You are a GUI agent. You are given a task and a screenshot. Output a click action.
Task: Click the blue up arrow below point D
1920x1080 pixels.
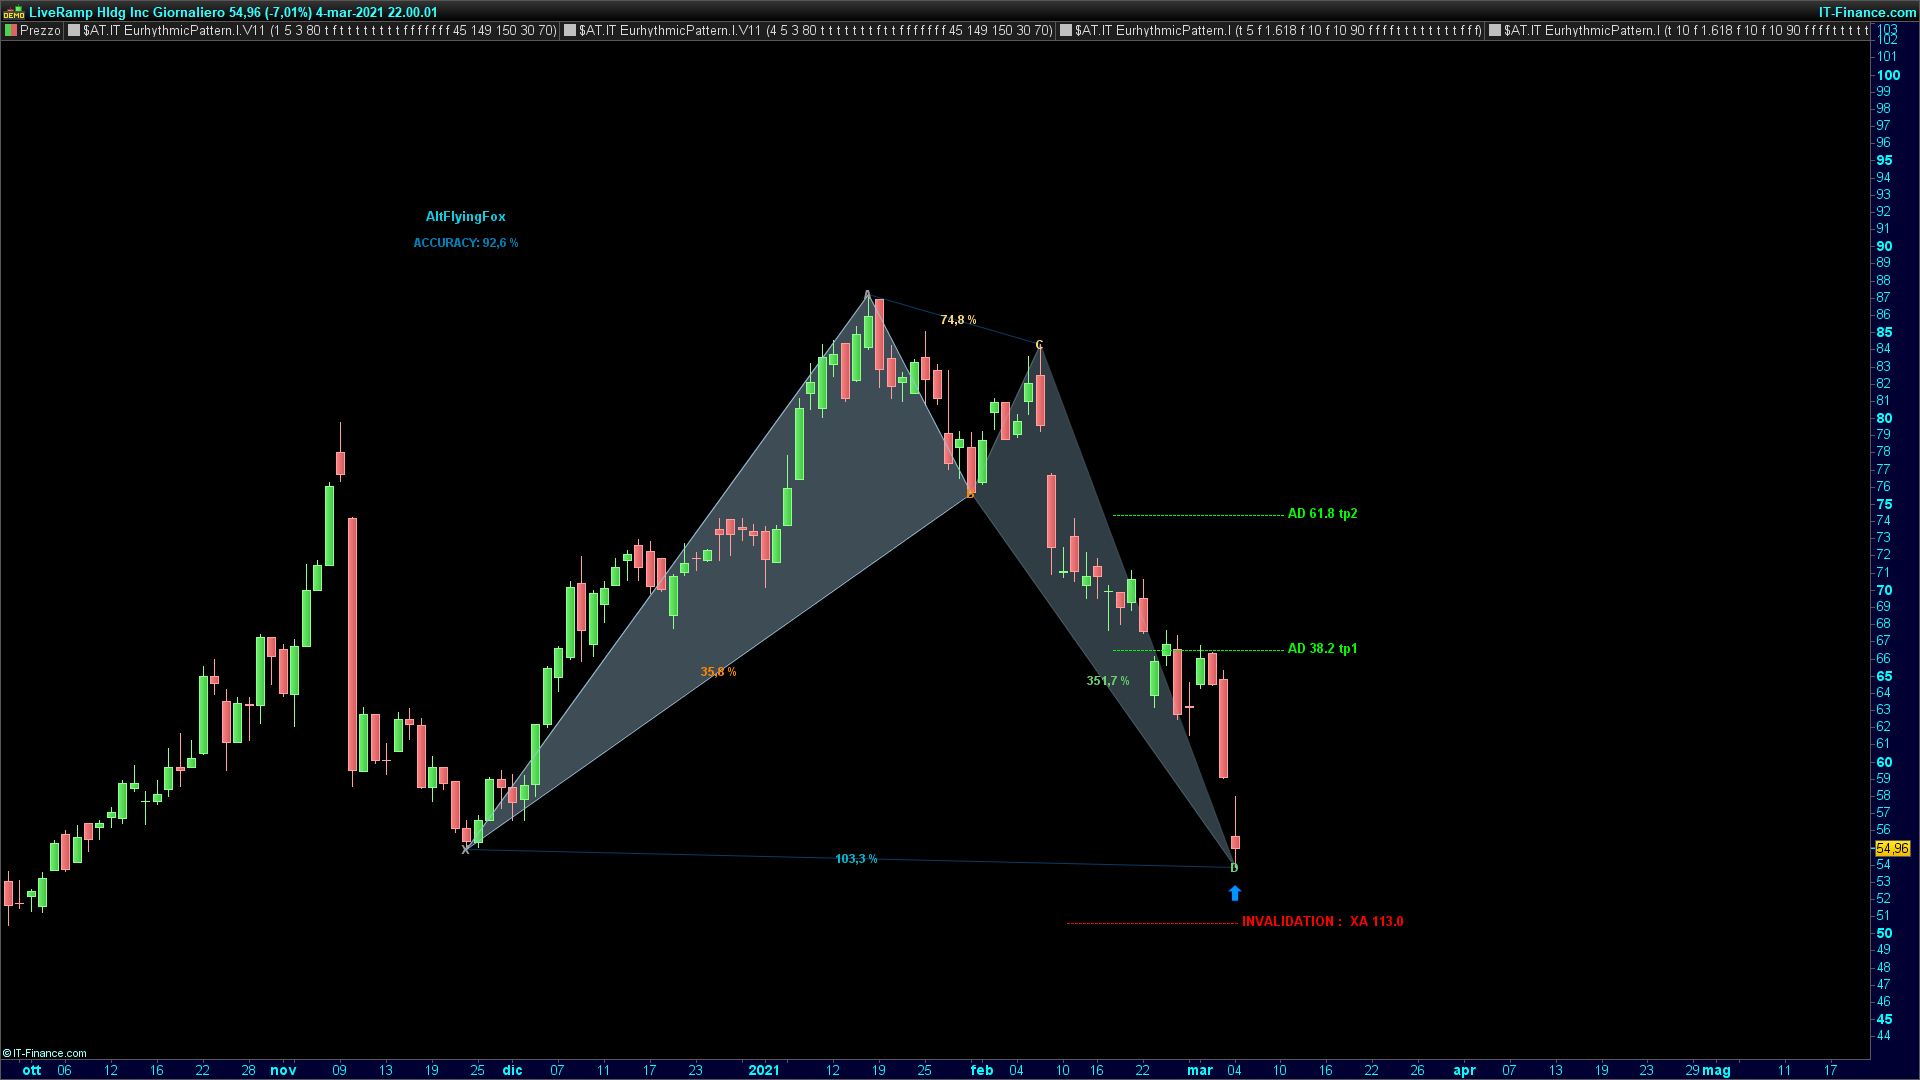point(1235,893)
